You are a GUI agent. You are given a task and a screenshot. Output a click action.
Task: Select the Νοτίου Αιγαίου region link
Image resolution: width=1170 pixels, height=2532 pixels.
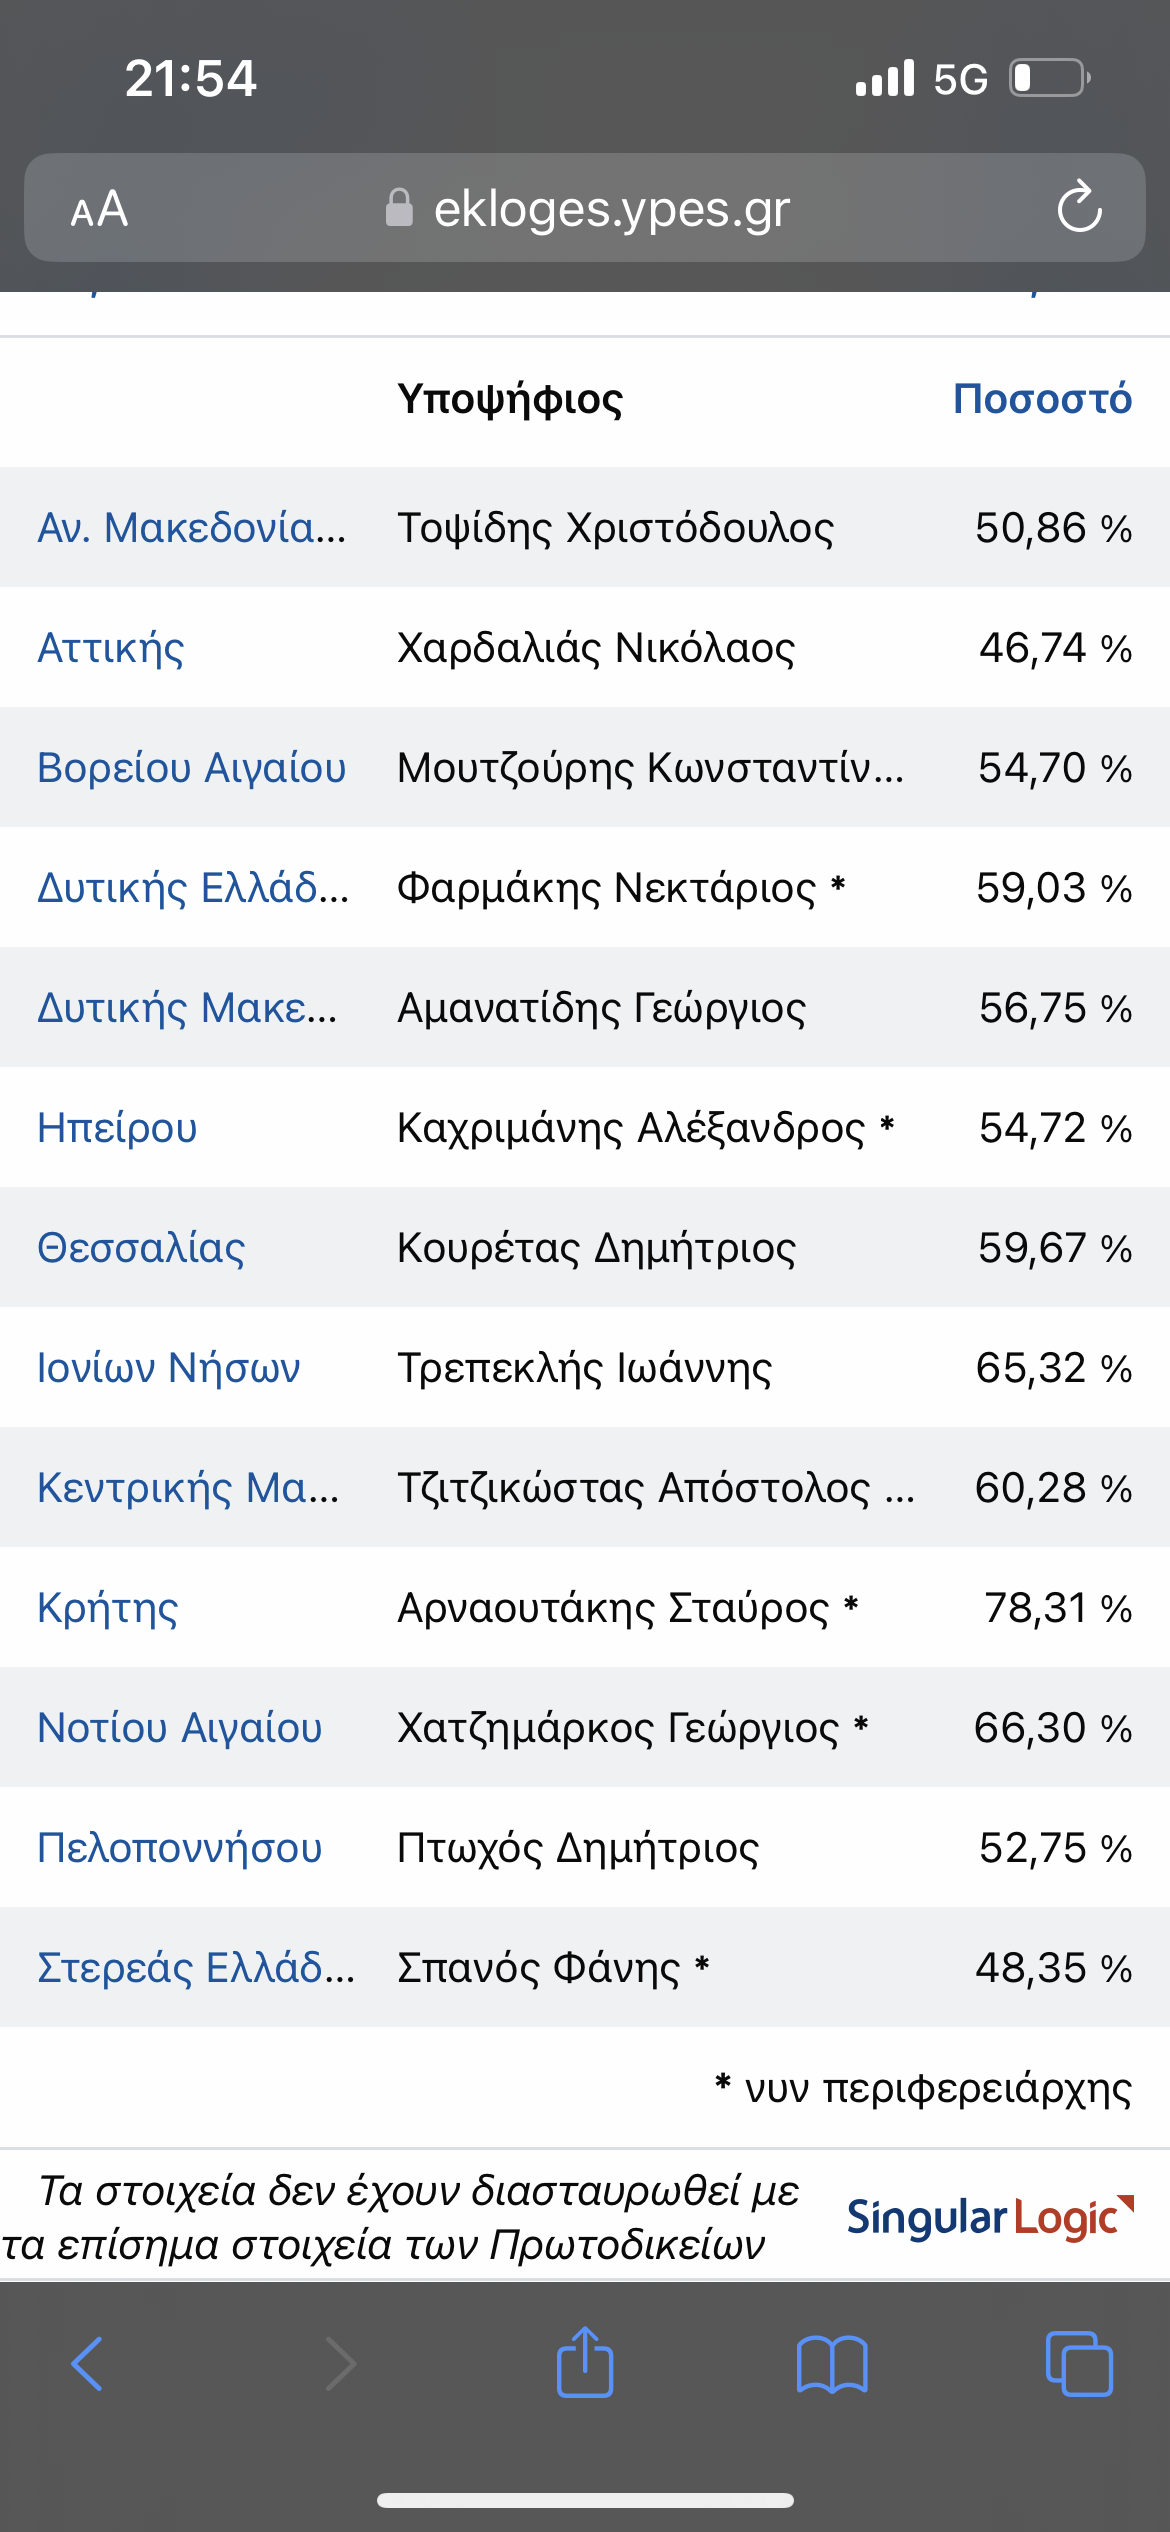pyautogui.click(x=180, y=1728)
